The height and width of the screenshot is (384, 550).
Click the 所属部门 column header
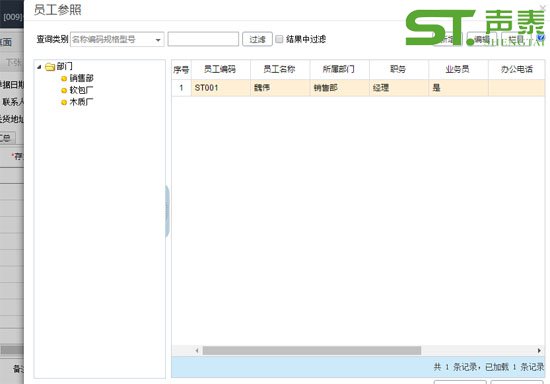[x=339, y=69]
